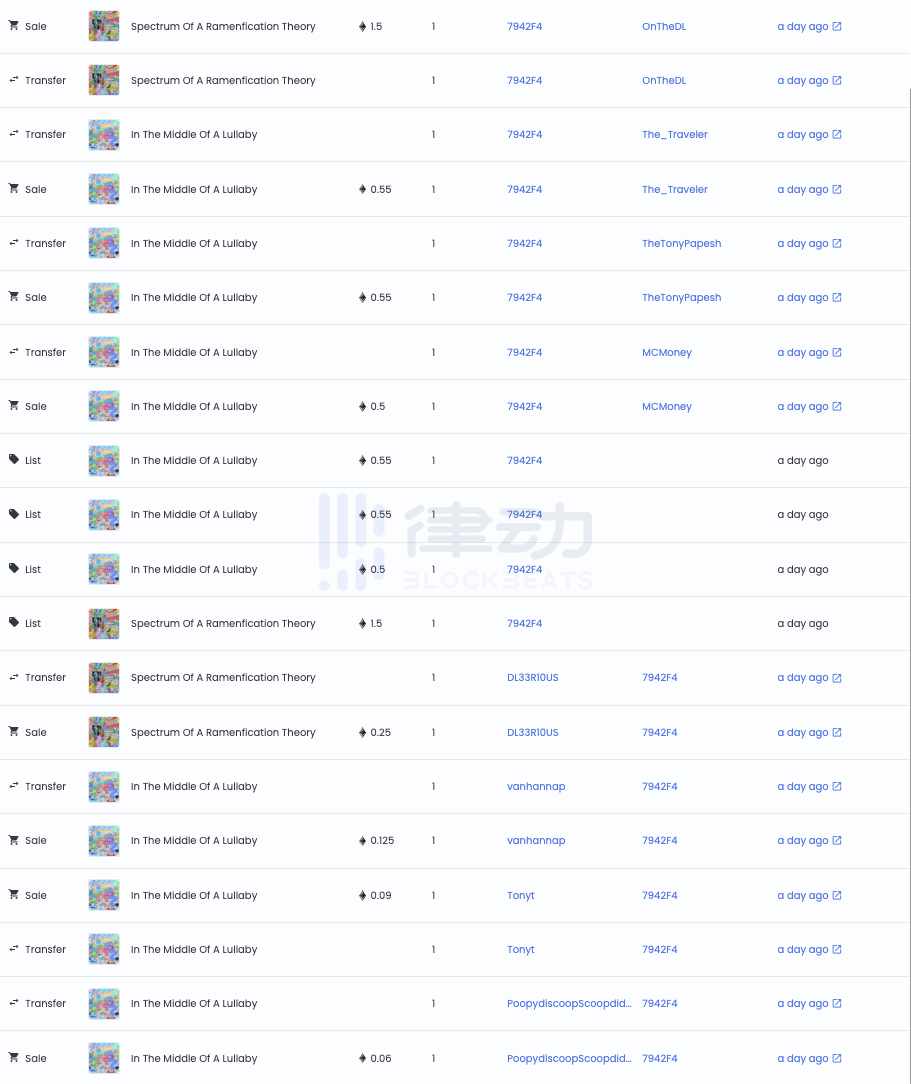
Task: Click 'In The Middle Of A Lullaby' in MCMoney Sale row
Action: [194, 406]
